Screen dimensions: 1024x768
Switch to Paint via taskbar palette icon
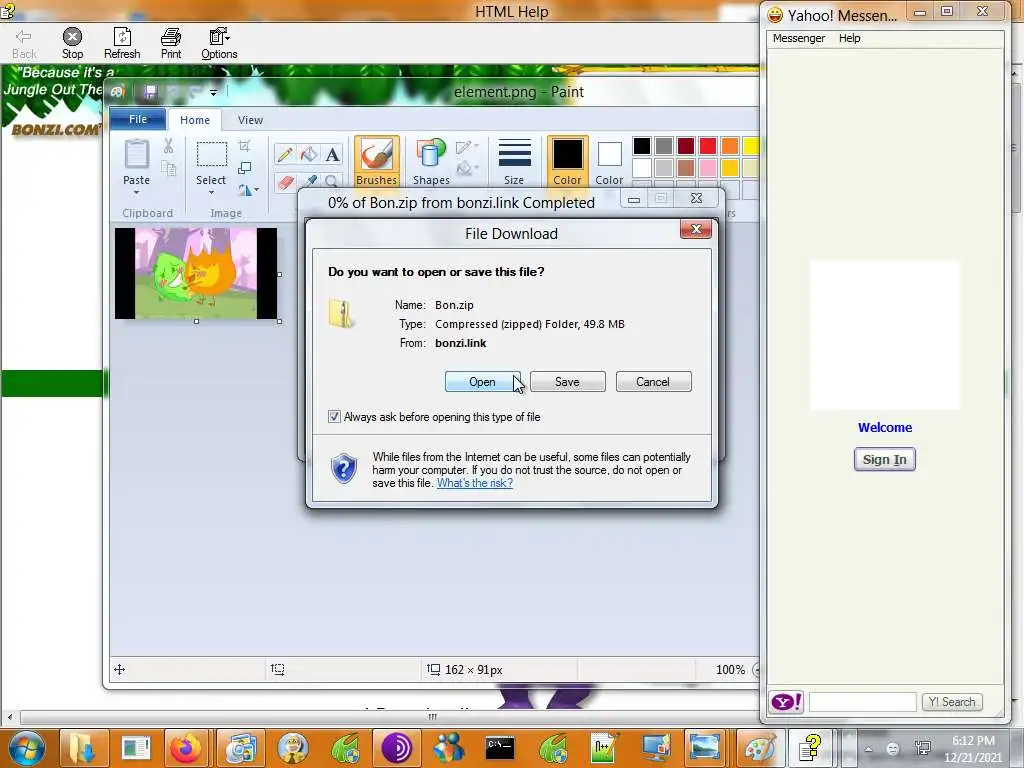point(758,748)
